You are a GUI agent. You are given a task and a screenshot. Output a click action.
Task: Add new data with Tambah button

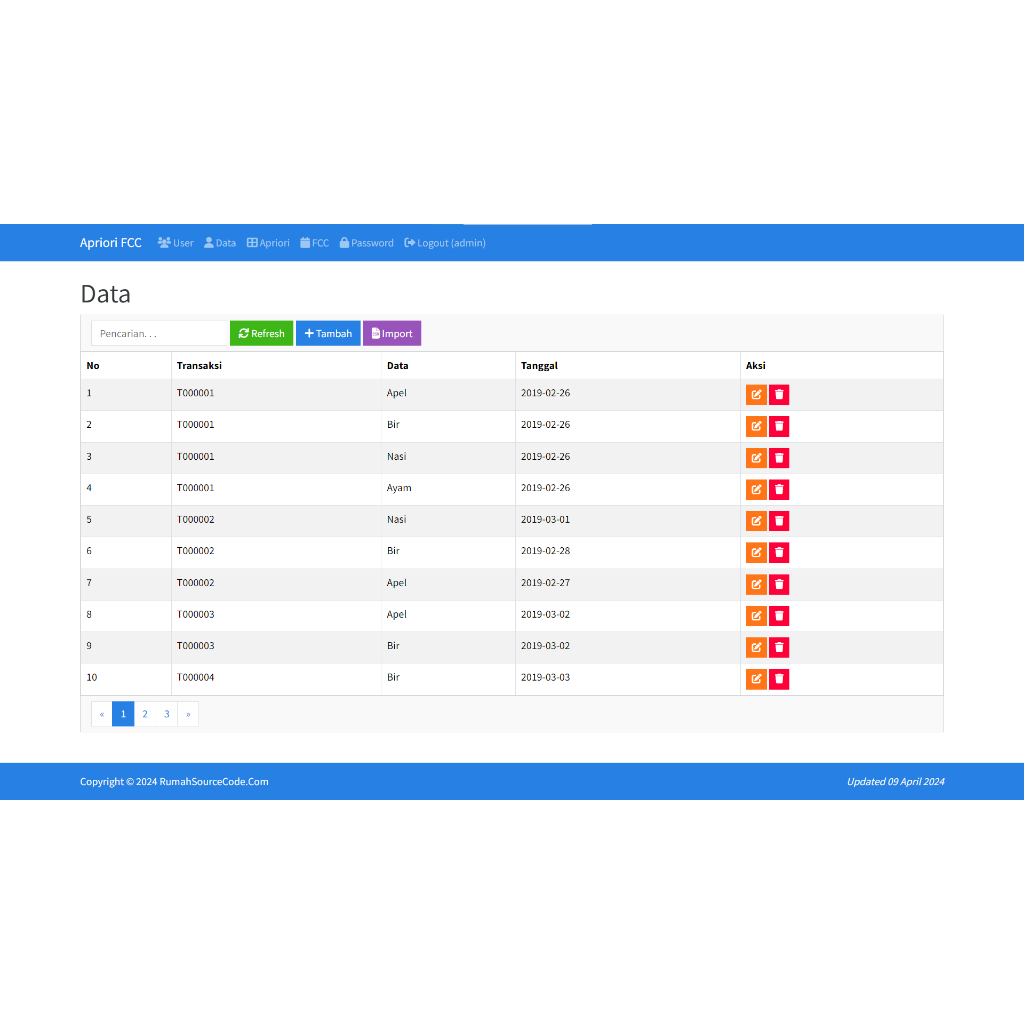pos(328,333)
